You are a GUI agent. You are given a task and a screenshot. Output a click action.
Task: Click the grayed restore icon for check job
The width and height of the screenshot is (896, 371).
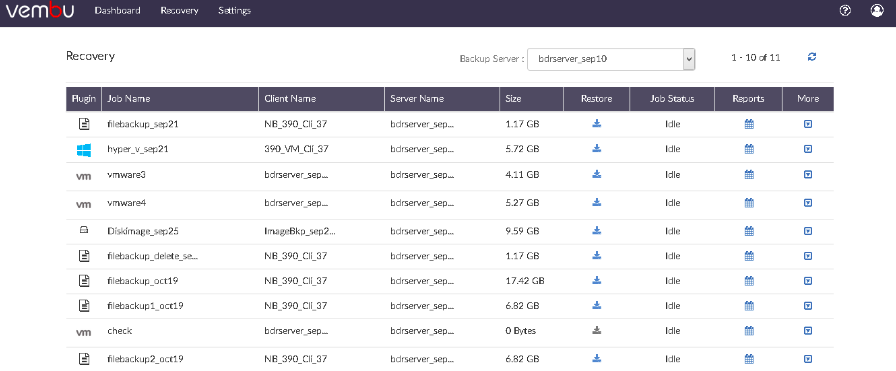pos(597,330)
